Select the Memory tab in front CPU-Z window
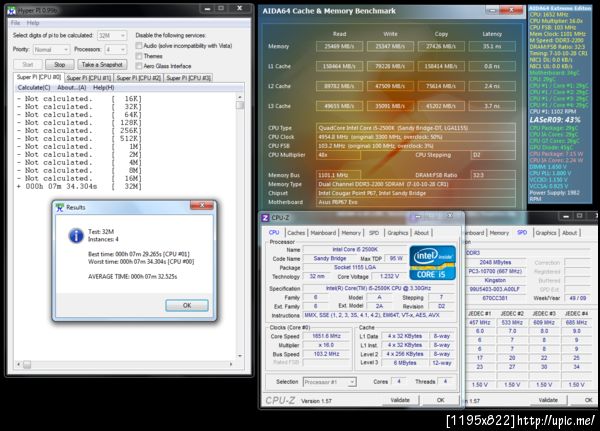Screen dimensions: 600x431 pyautogui.click(x=351, y=233)
